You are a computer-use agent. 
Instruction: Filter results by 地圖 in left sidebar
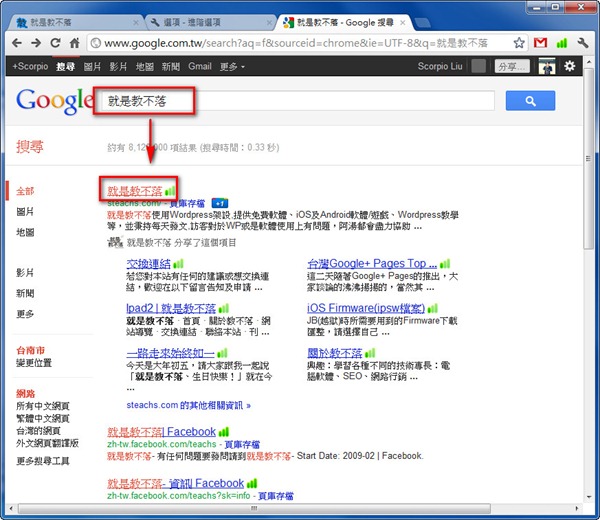[x=25, y=232]
